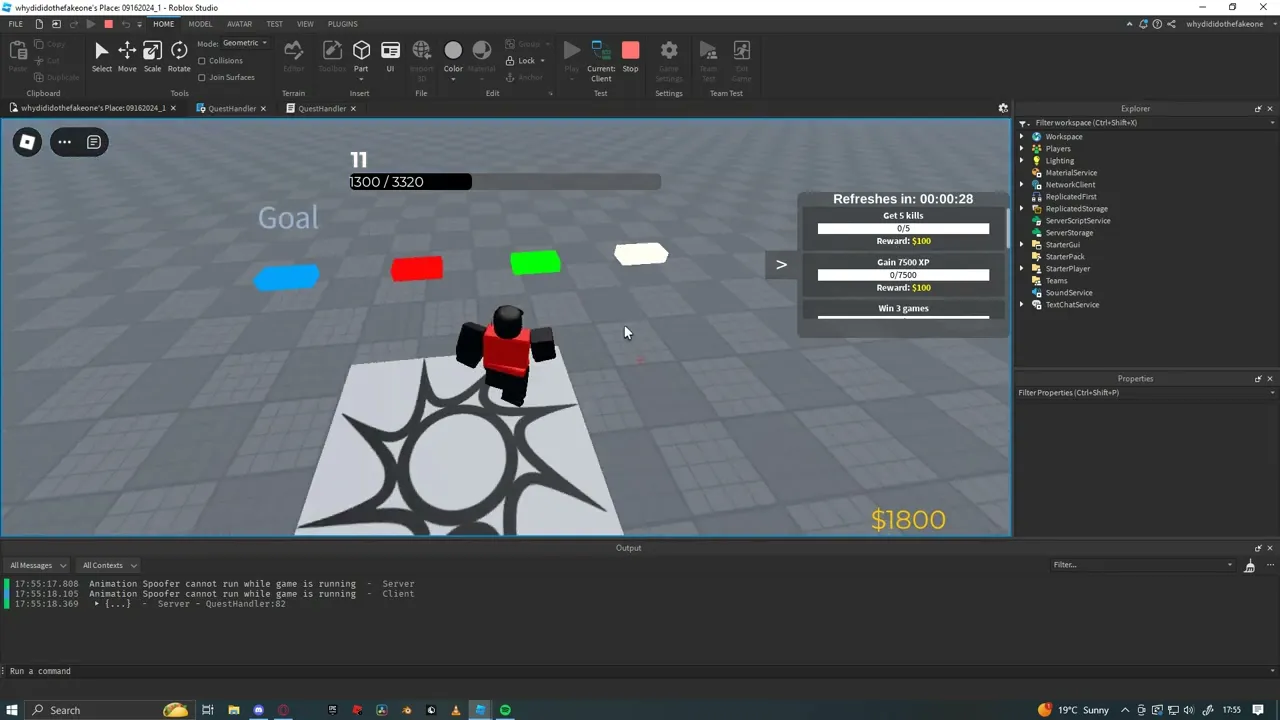The image size is (1280, 720).
Task: Click the red Stop square in the quick access bar
Action: click(x=108, y=24)
